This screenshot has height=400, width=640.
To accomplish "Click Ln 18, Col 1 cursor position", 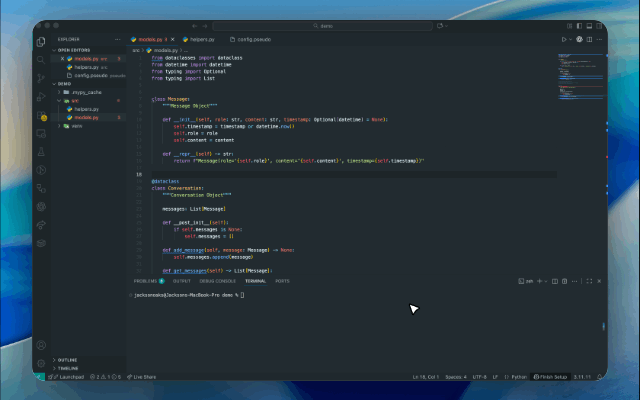I will coord(425,377).
